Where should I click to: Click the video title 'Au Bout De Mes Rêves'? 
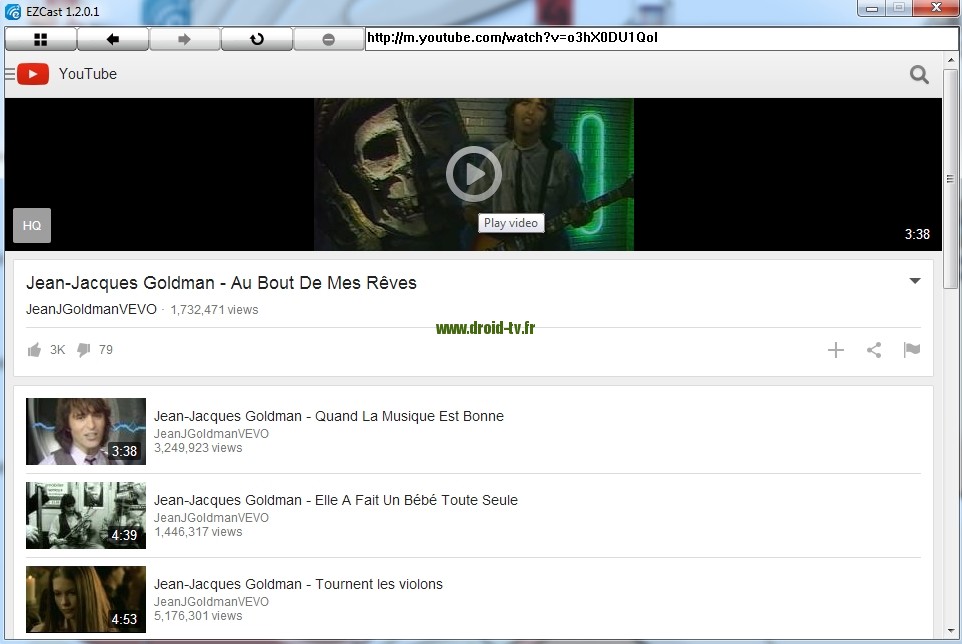[221, 283]
